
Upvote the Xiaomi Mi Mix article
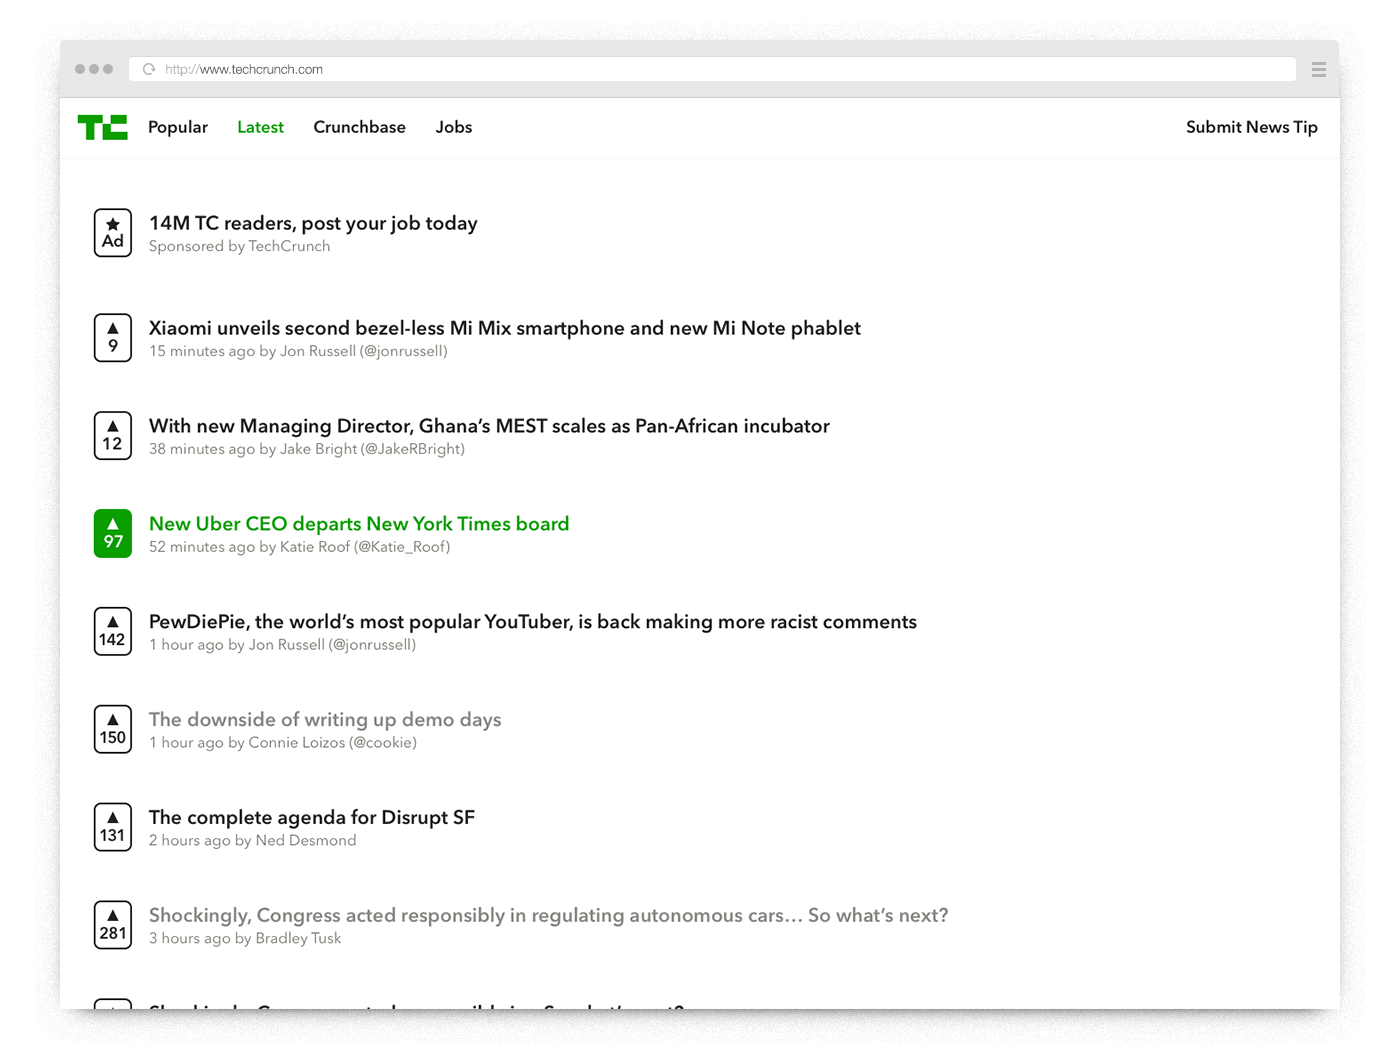[x=113, y=338]
